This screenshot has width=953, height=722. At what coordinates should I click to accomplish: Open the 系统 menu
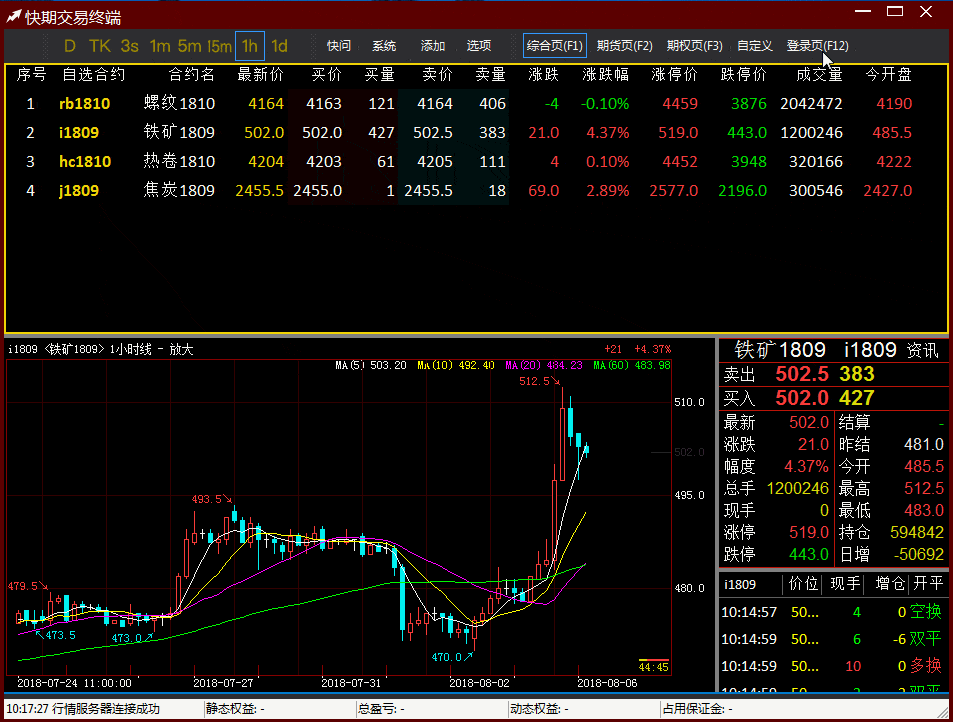(384, 46)
